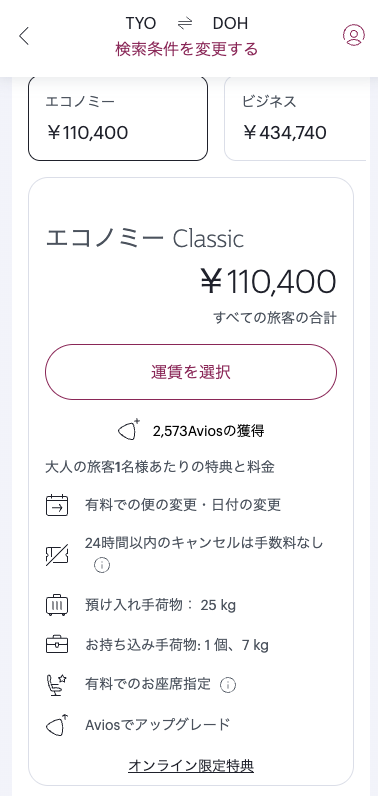Click the seat selection icon

57,684
